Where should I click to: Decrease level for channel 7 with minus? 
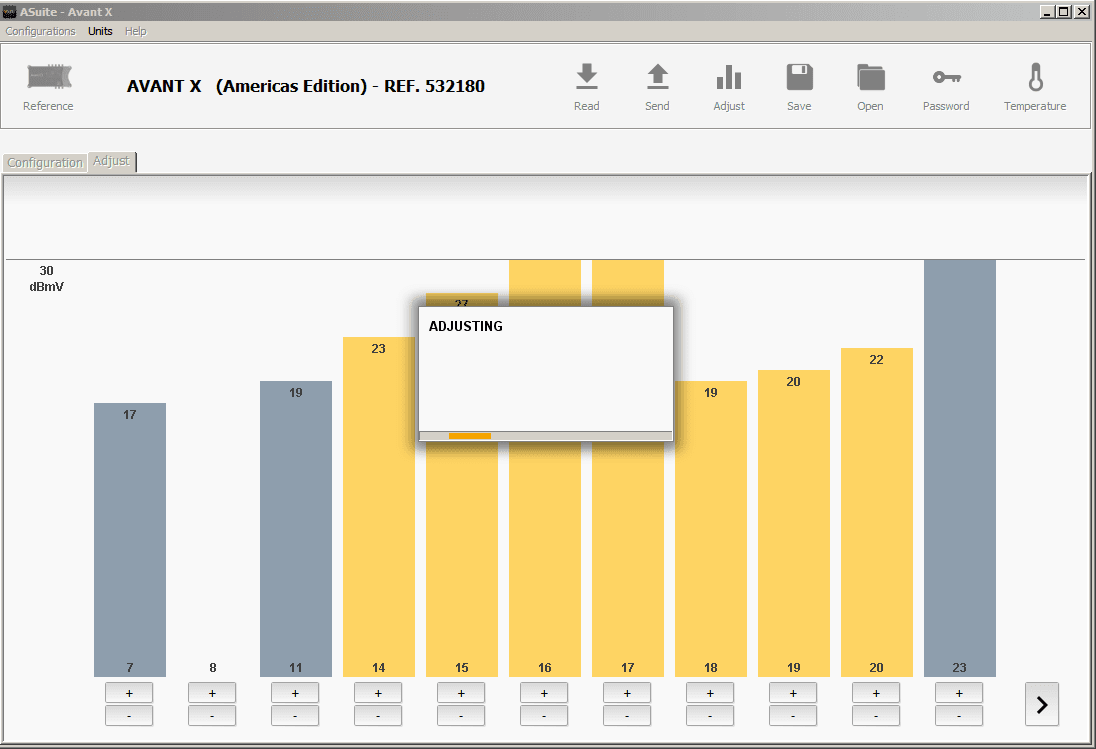click(x=130, y=716)
